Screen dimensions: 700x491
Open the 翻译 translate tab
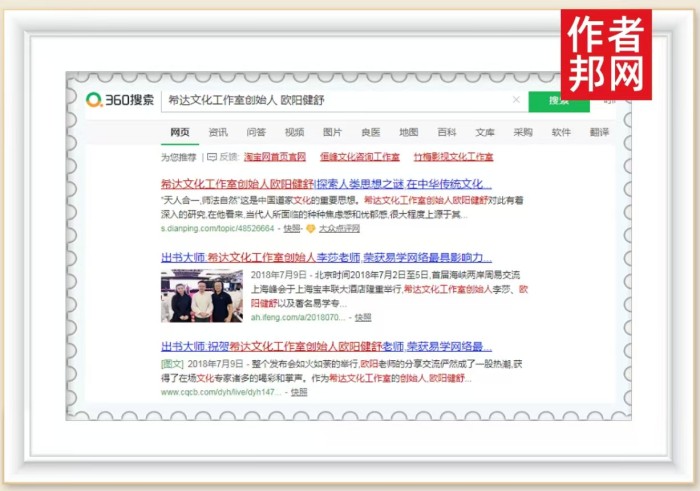click(599, 132)
